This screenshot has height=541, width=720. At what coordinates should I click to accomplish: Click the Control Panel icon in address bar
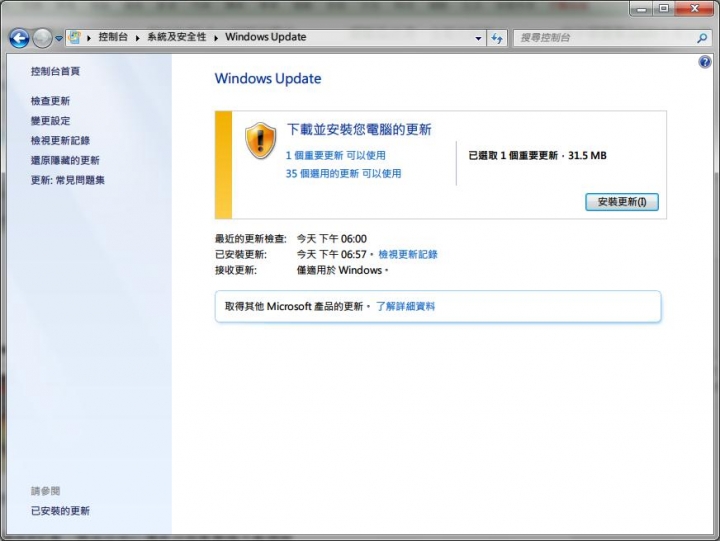(x=75, y=37)
